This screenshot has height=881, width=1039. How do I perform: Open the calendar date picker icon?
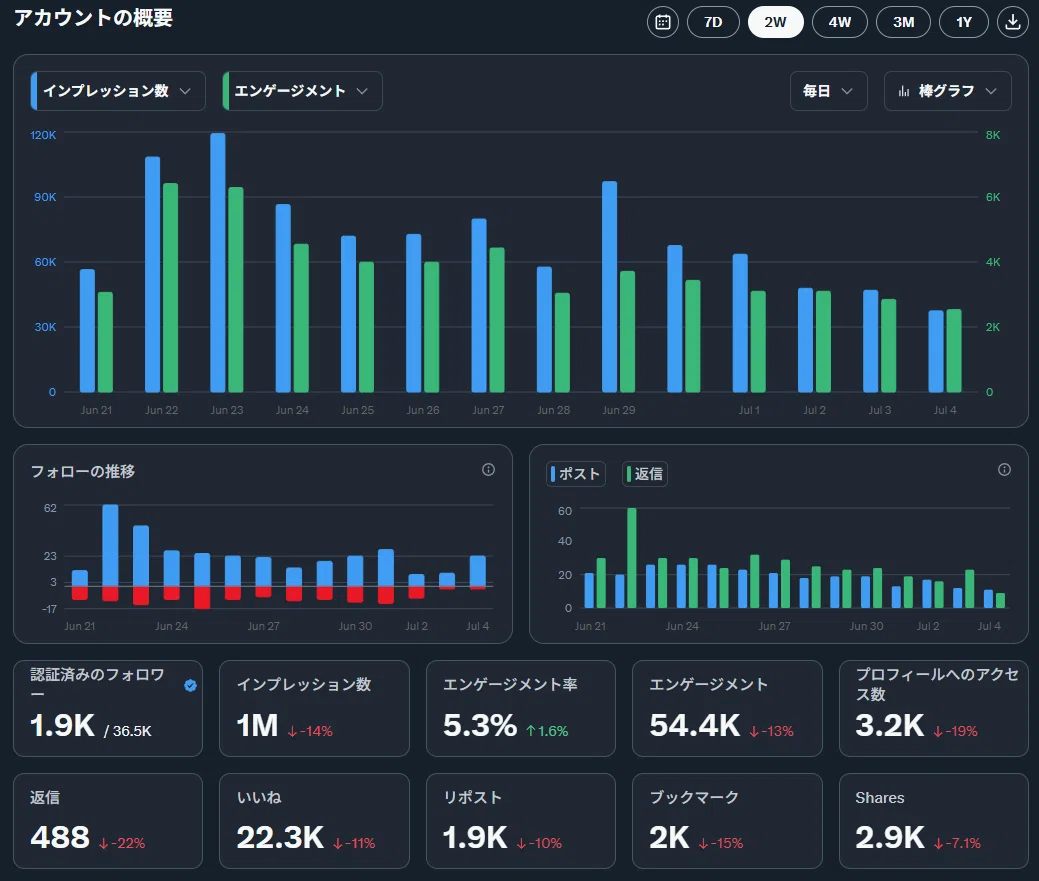pos(663,22)
